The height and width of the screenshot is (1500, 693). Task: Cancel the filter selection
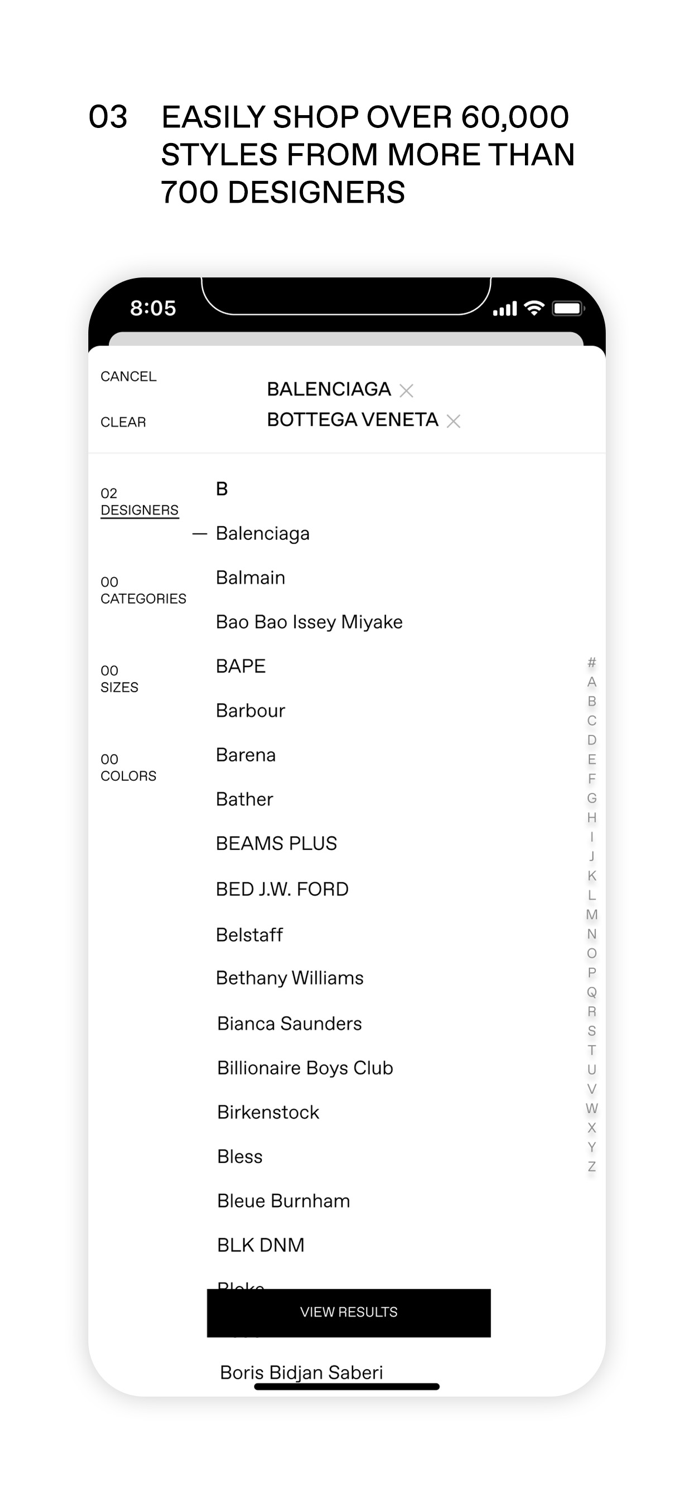pos(128,377)
